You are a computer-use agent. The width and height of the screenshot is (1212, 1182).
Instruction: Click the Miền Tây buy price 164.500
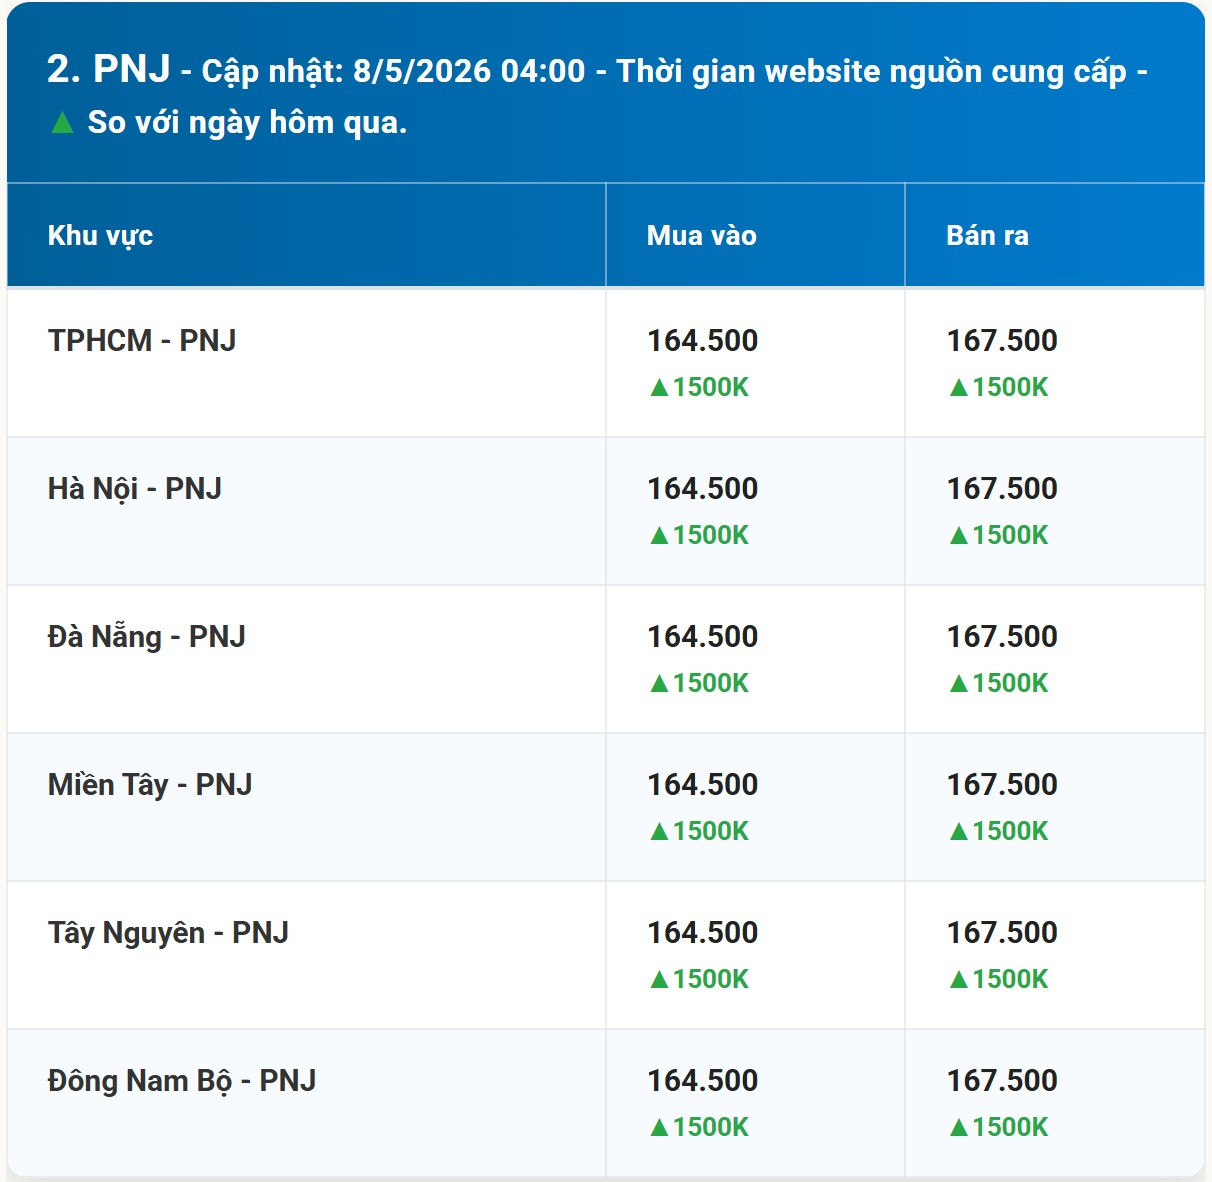703,784
